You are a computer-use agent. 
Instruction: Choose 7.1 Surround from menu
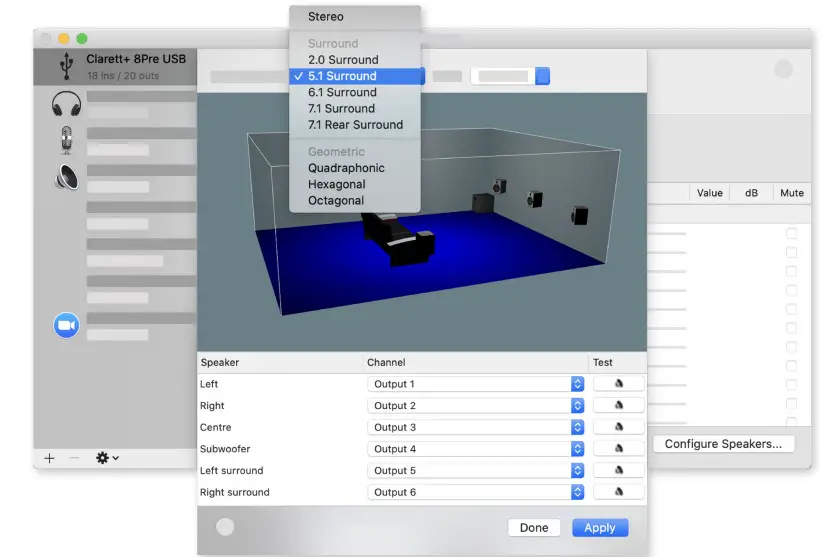(x=355, y=109)
